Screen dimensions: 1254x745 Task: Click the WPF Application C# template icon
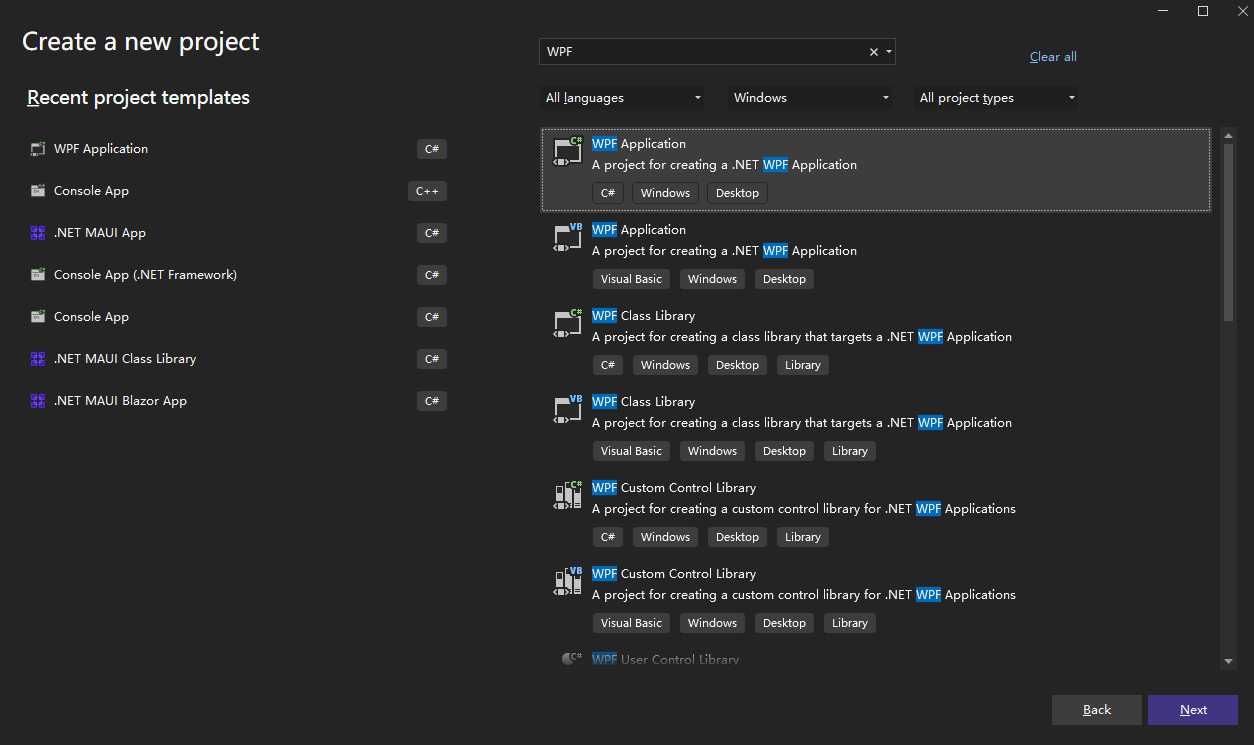tap(566, 151)
